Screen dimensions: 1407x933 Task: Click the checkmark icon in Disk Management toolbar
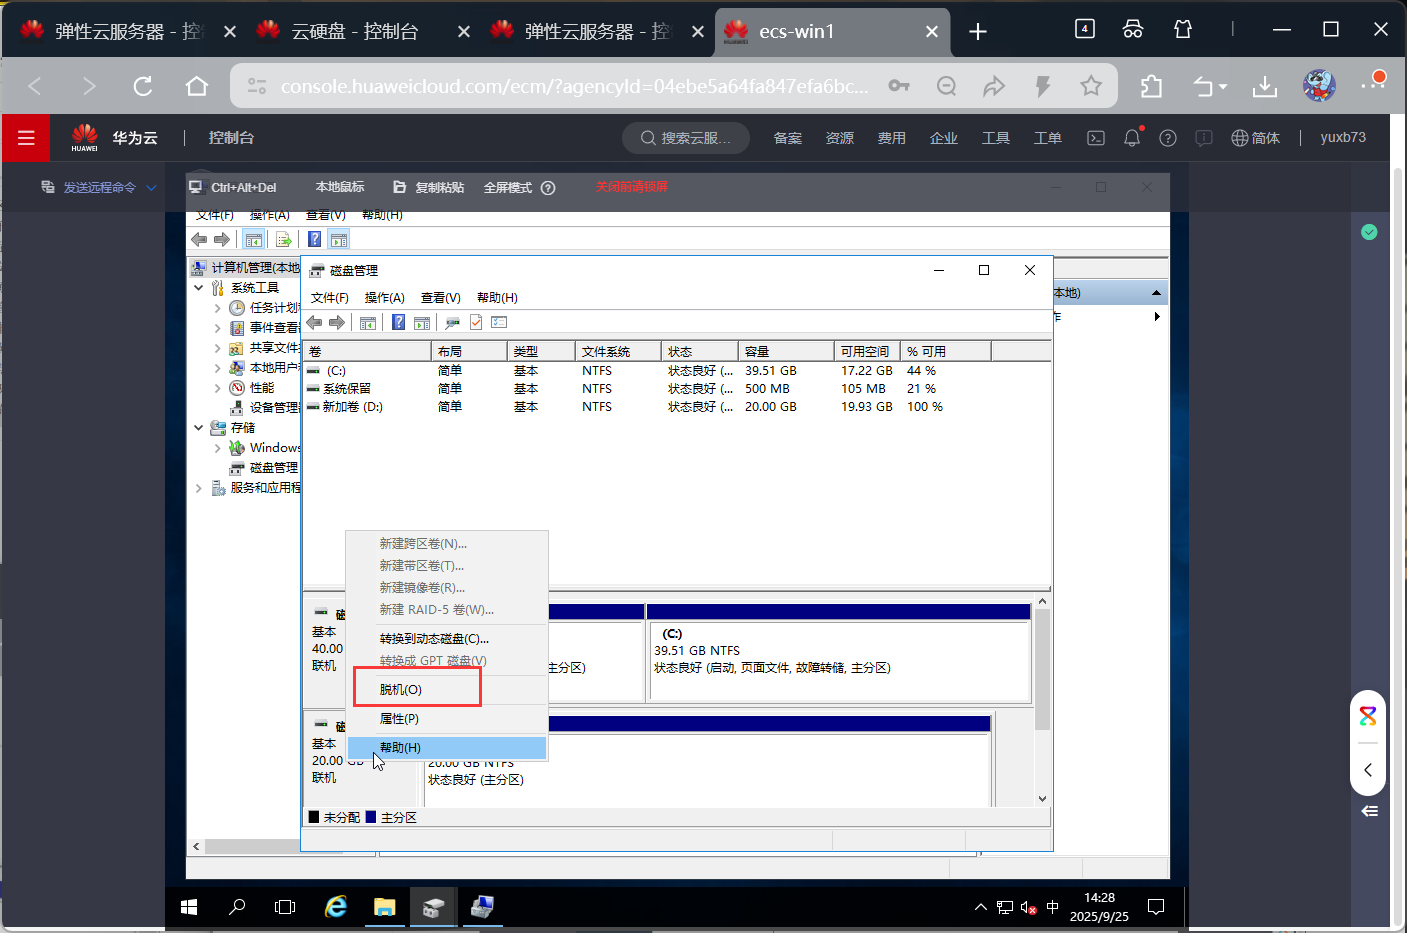(476, 322)
